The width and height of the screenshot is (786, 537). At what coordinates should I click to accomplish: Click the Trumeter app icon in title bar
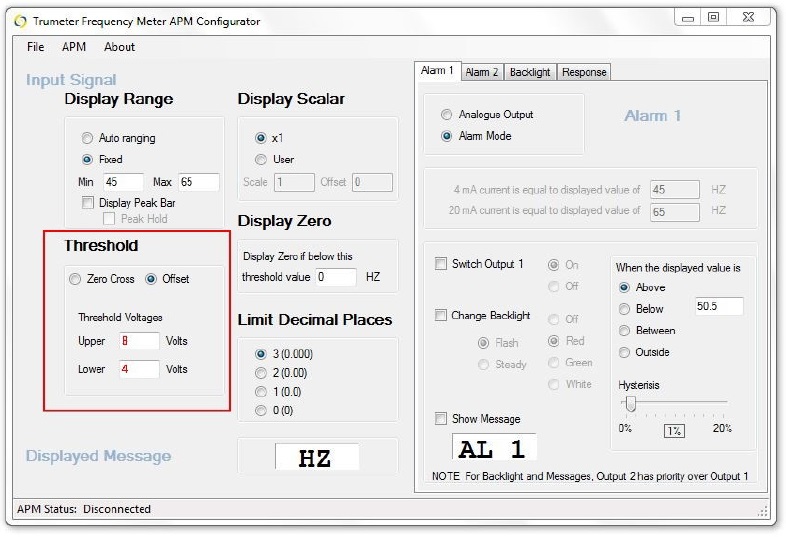pyautogui.click(x=20, y=21)
